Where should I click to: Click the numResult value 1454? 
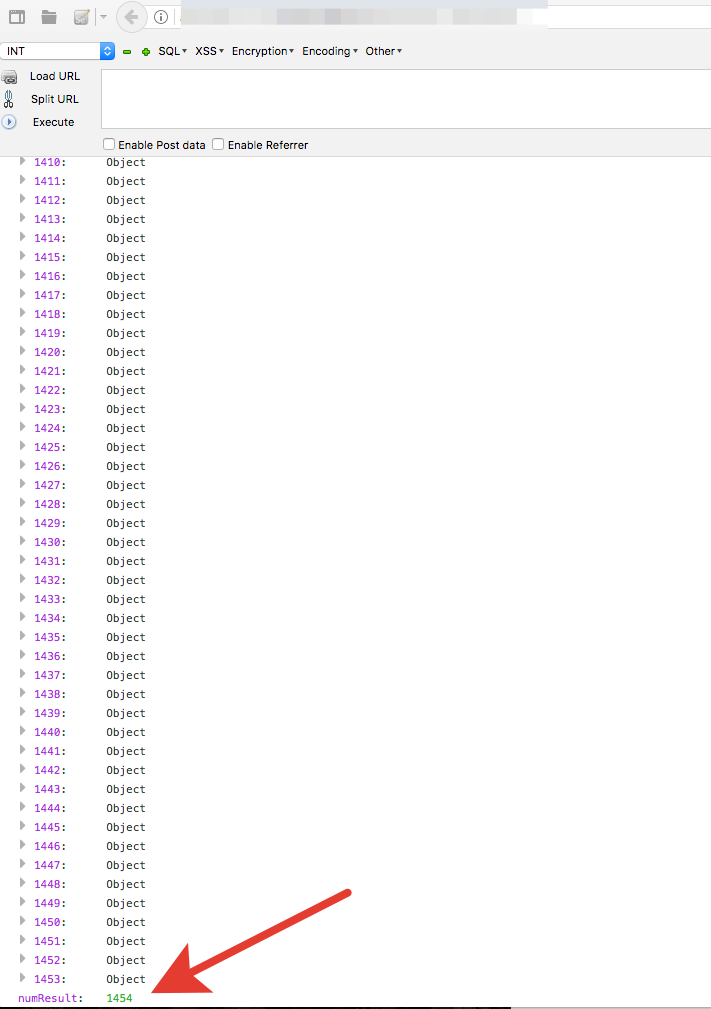pyautogui.click(x=119, y=998)
